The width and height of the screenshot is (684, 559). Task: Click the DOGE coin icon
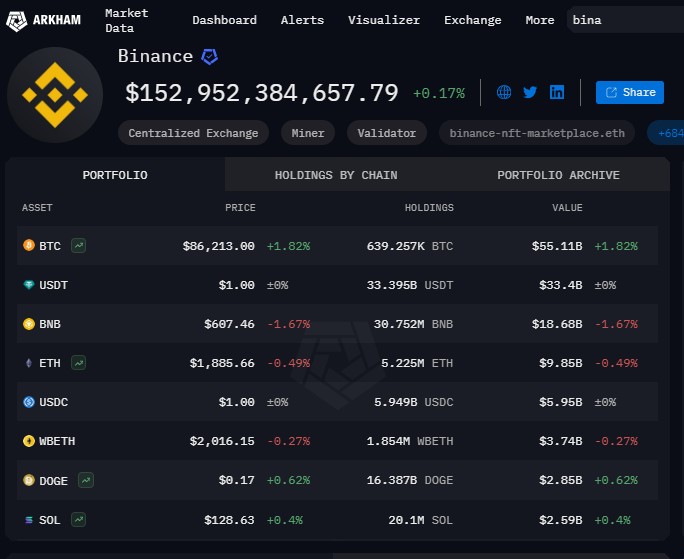[29, 480]
